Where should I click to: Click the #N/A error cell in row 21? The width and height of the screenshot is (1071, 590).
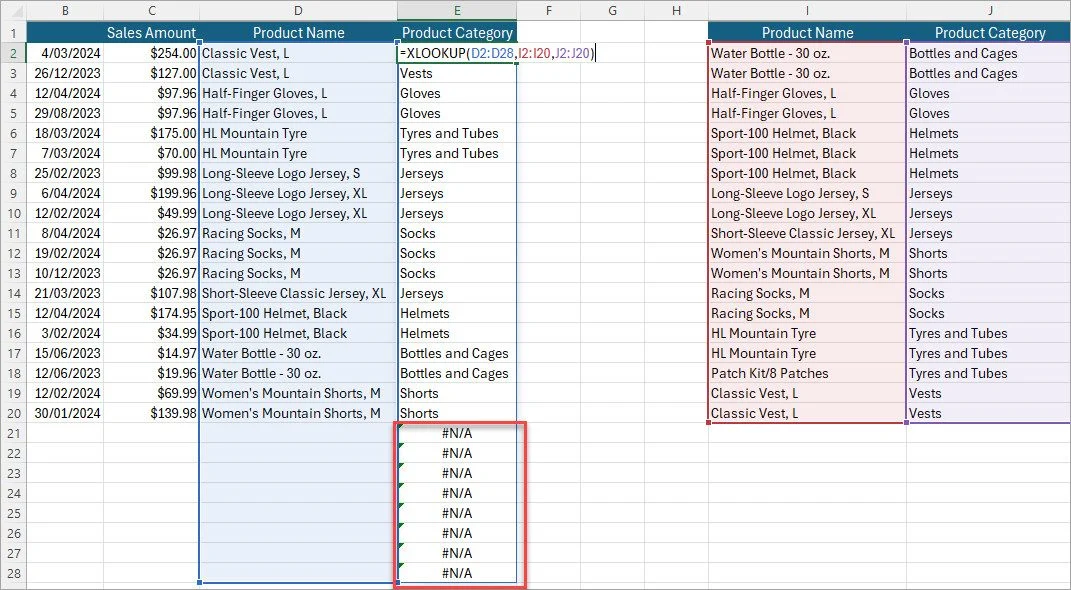pyautogui.click(x=457, y=433)
